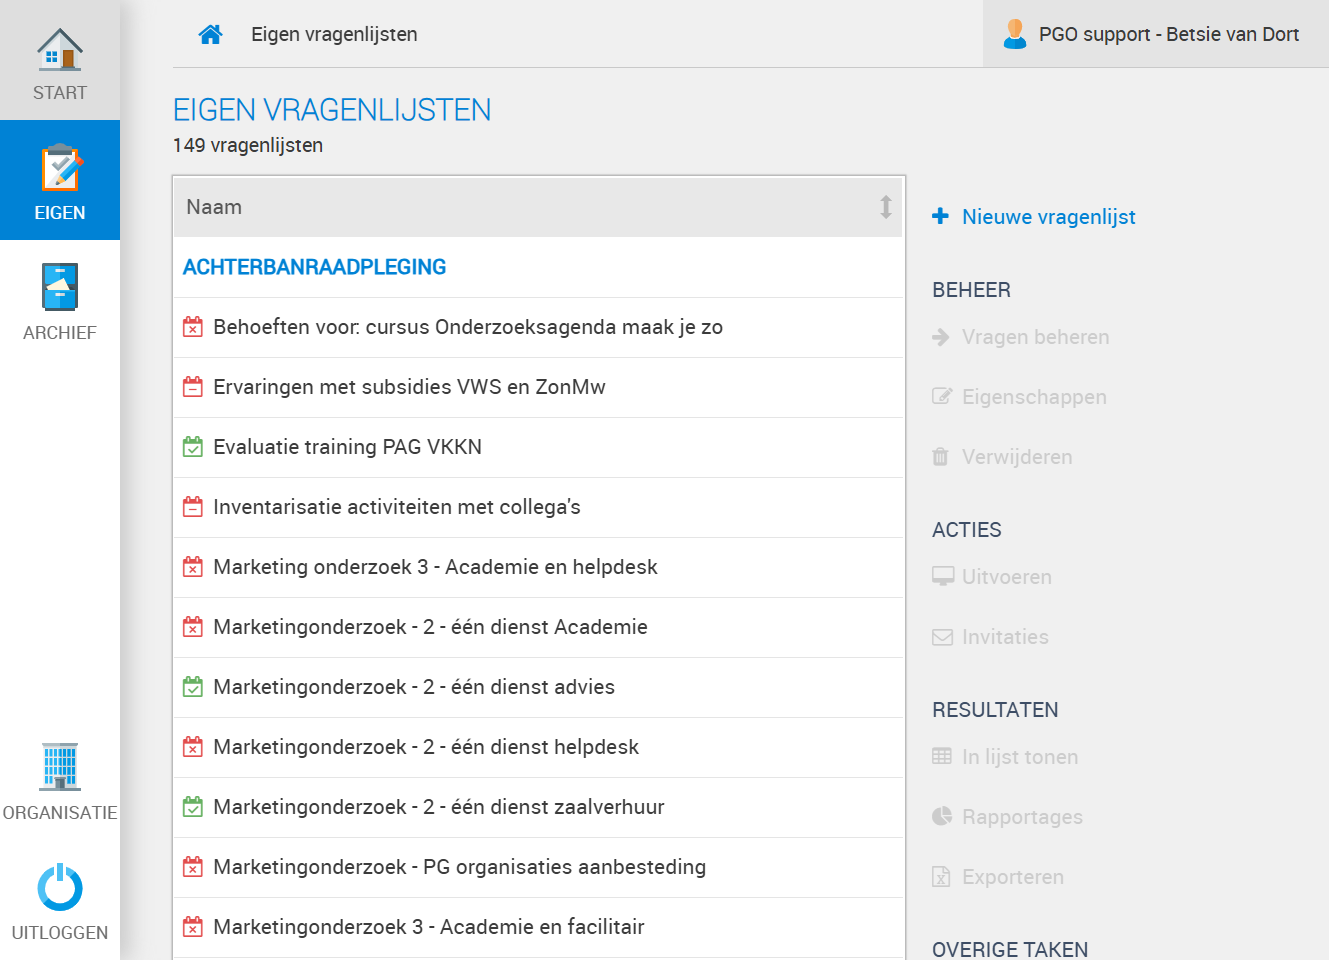Click Uitvoeren action link

coord(1006,577)
